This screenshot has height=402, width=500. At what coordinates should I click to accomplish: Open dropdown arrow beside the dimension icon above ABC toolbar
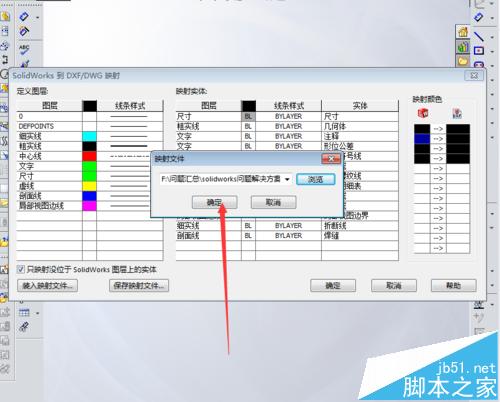[37, 17]
